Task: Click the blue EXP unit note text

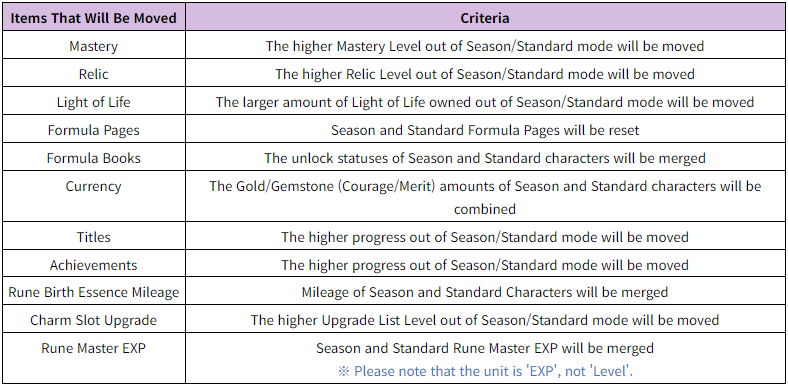Action: 485,371
